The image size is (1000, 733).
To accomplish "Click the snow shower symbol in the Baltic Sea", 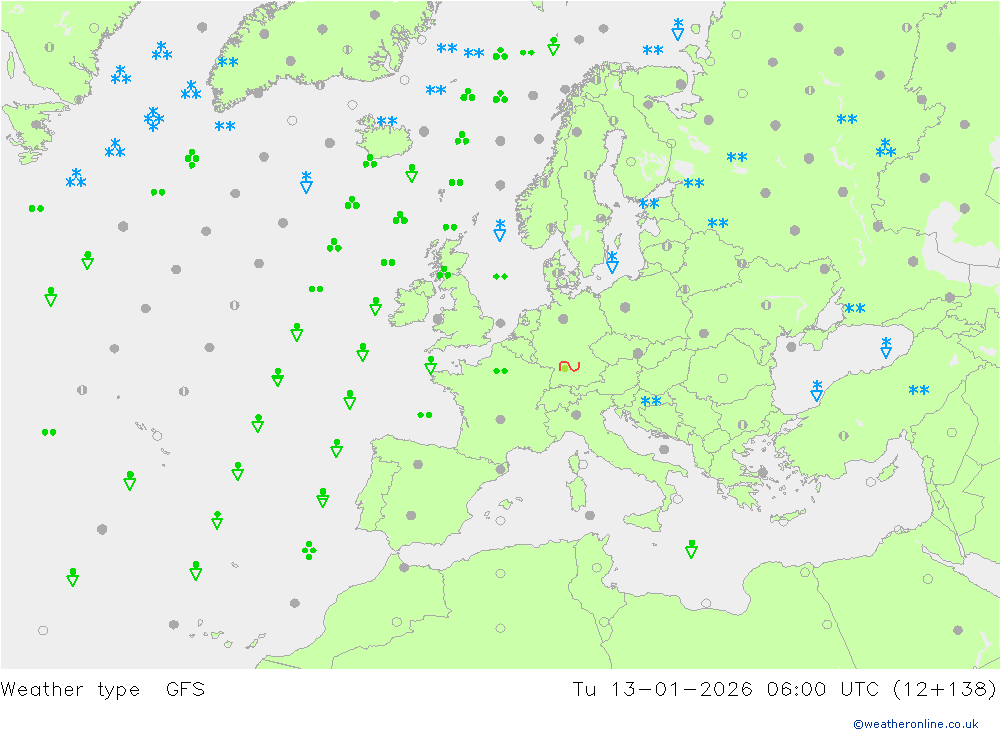I will click(x=612, y=262).
